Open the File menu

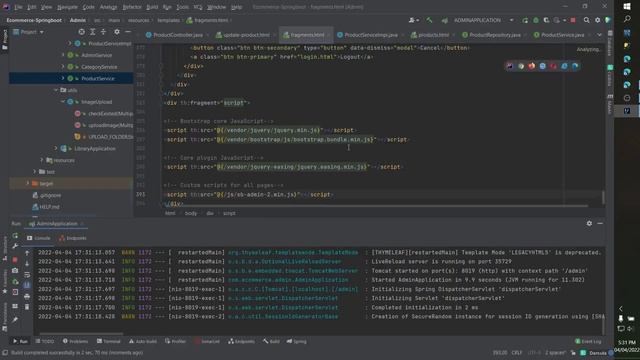[x=18, y=7]
